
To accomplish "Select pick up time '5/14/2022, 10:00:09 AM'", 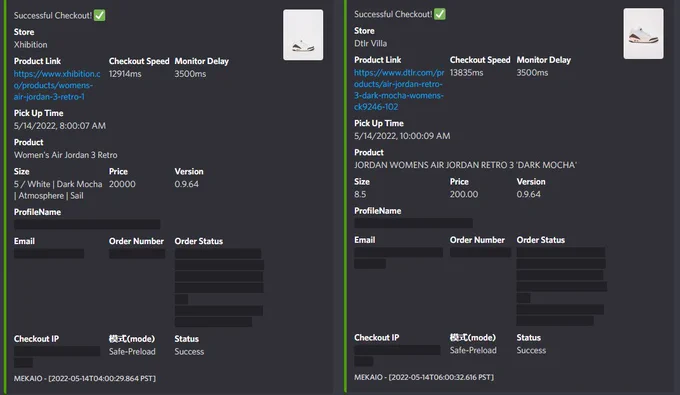I will pyautogui.click(x=402, y=136).
